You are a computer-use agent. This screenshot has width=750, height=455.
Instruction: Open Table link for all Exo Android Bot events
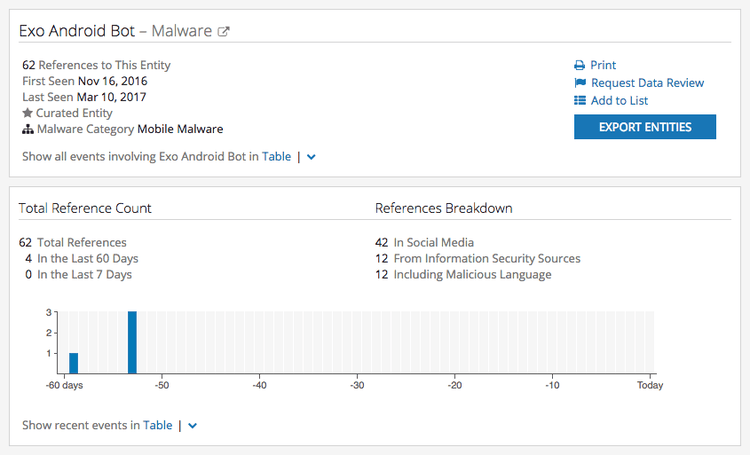point(276,157)
